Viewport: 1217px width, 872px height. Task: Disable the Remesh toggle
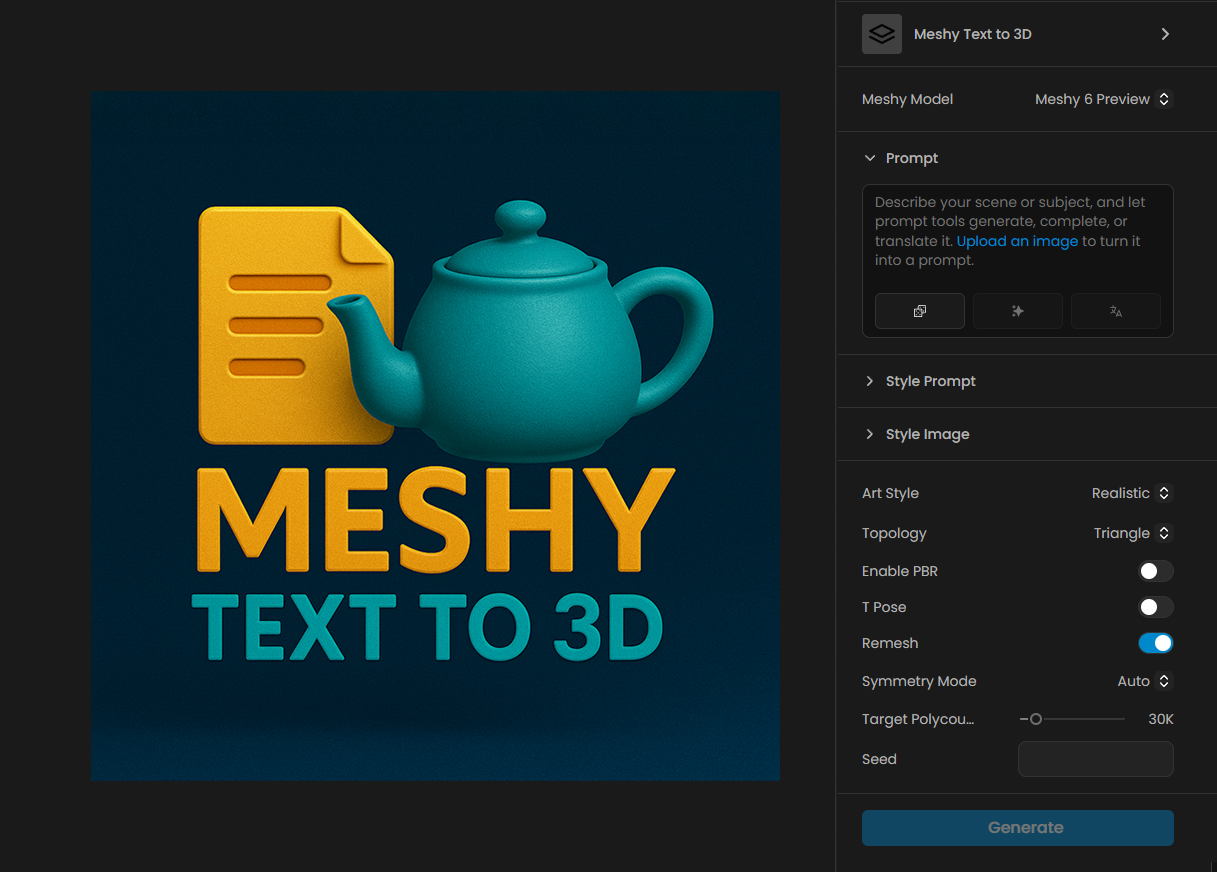(1155, 643)
